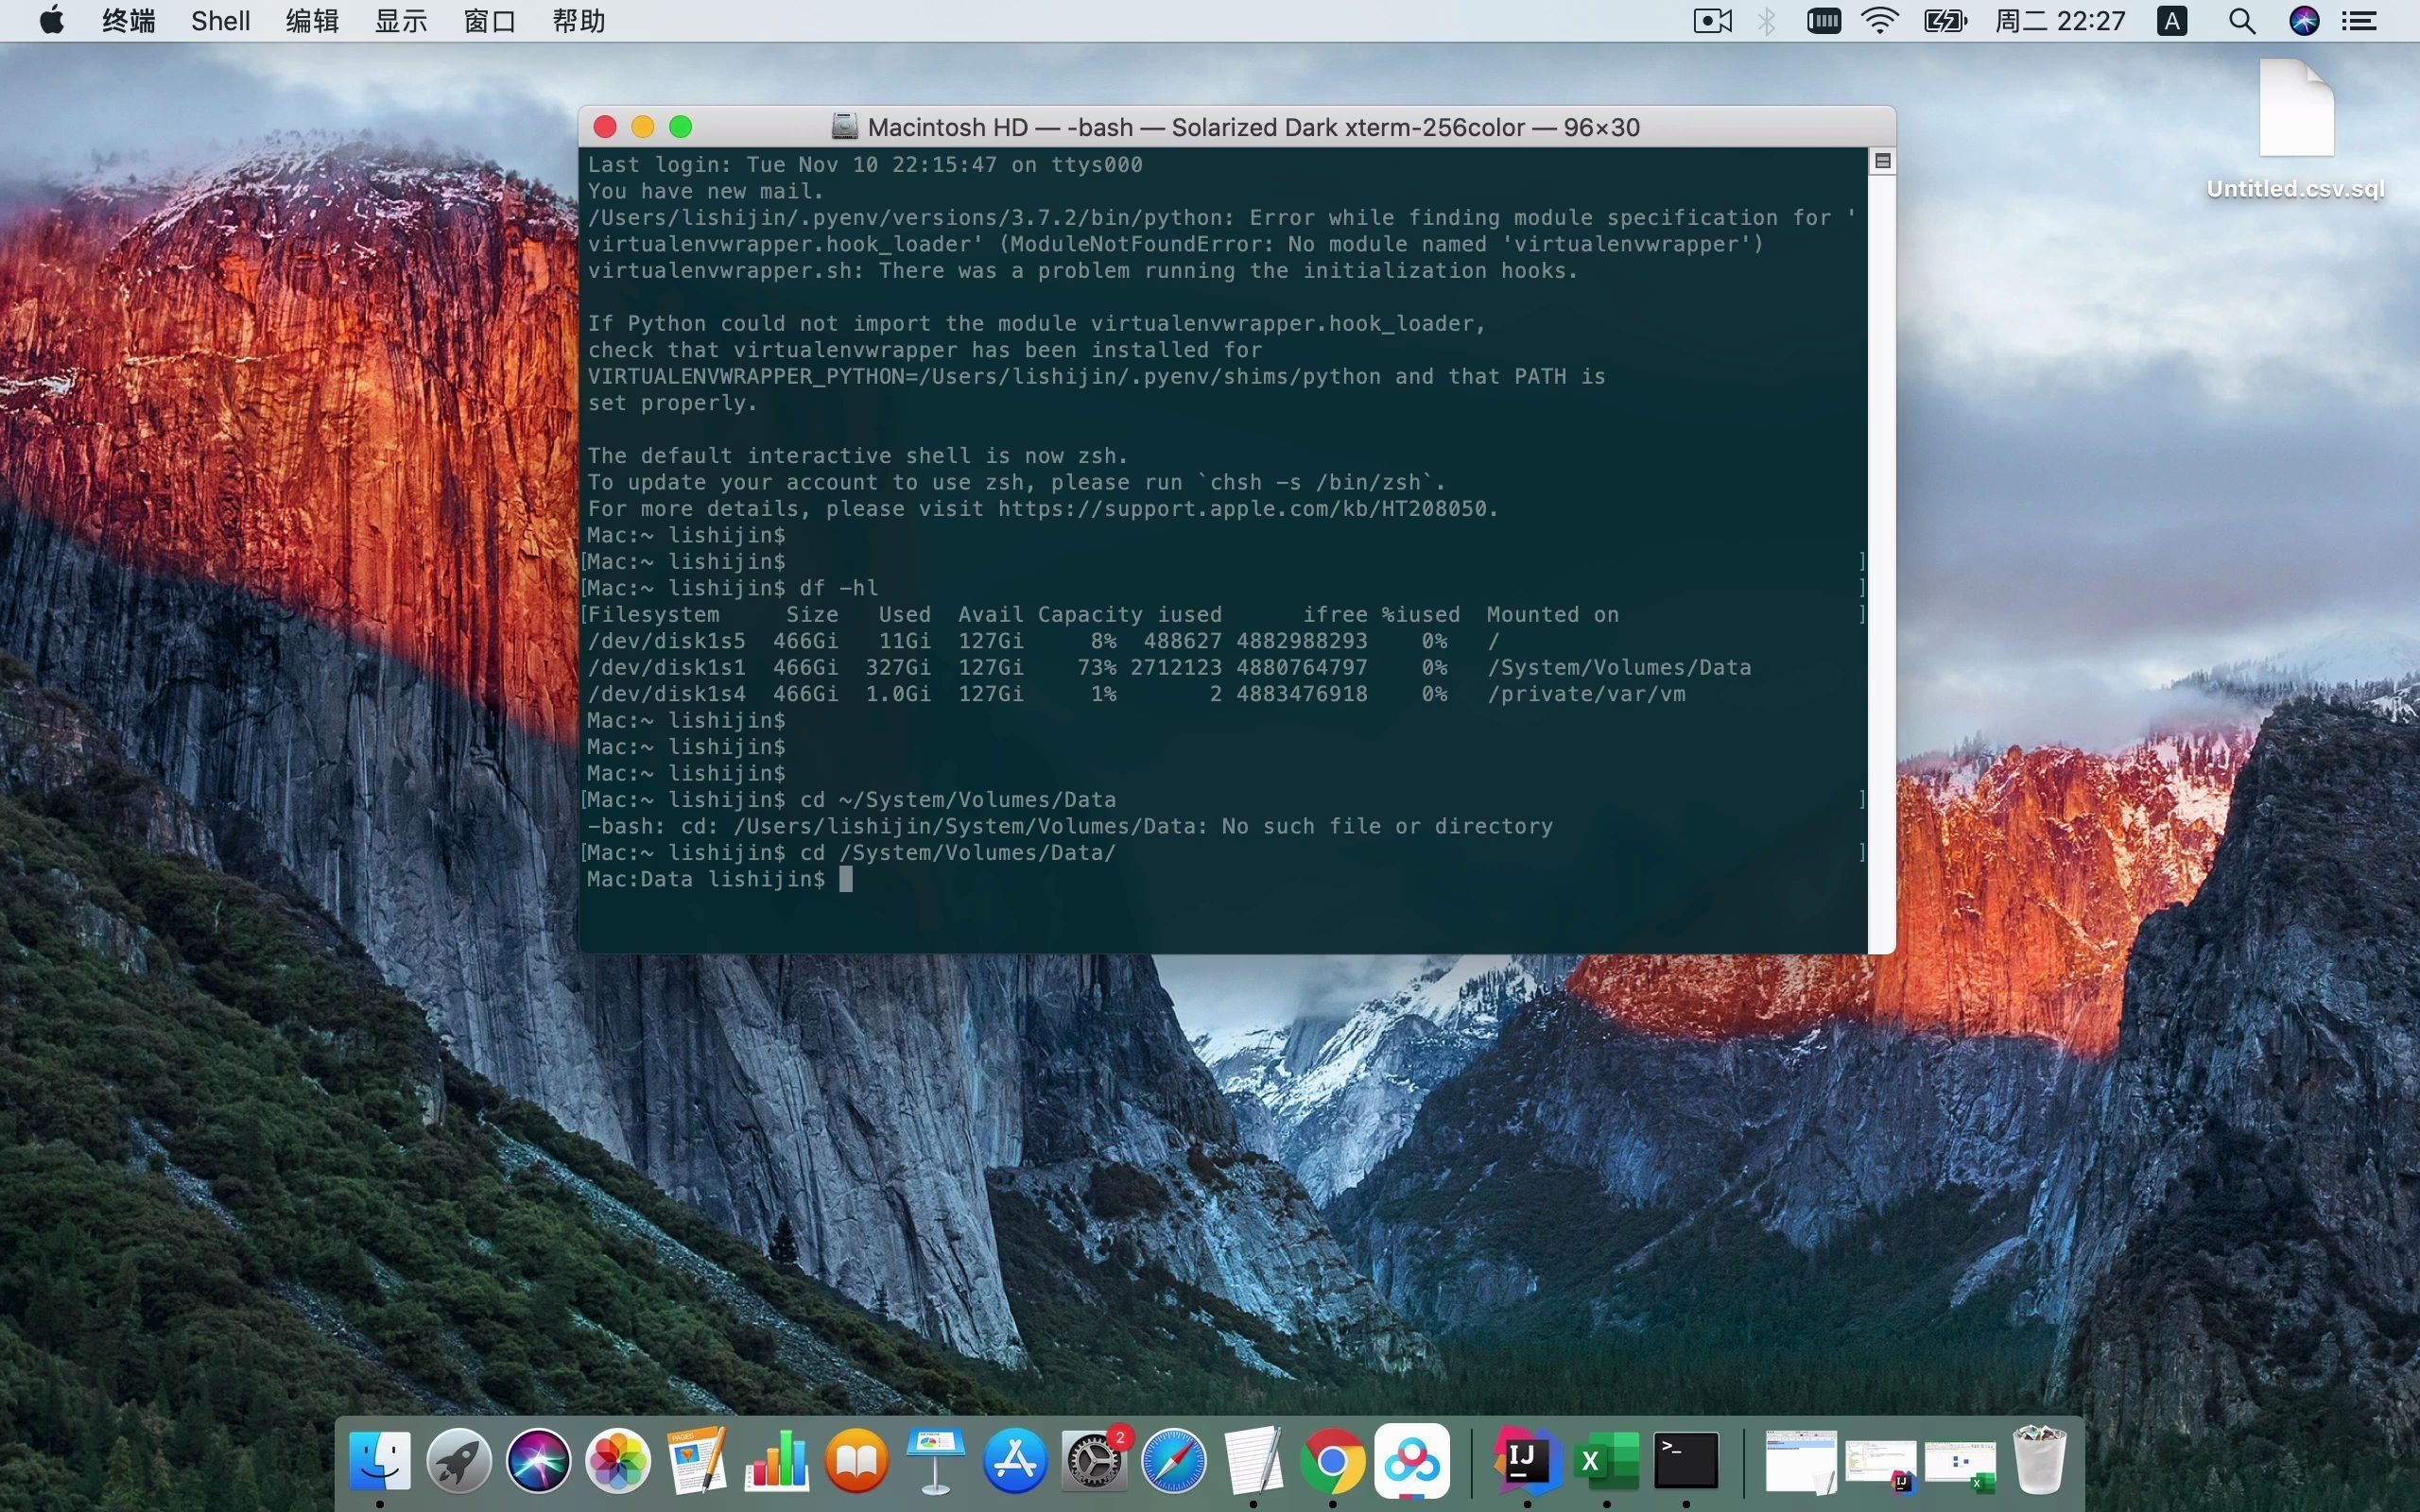Open Numbers bar-chart app in Dock
This screenshot has height=1512, width=2420.
coord(777,1461)
